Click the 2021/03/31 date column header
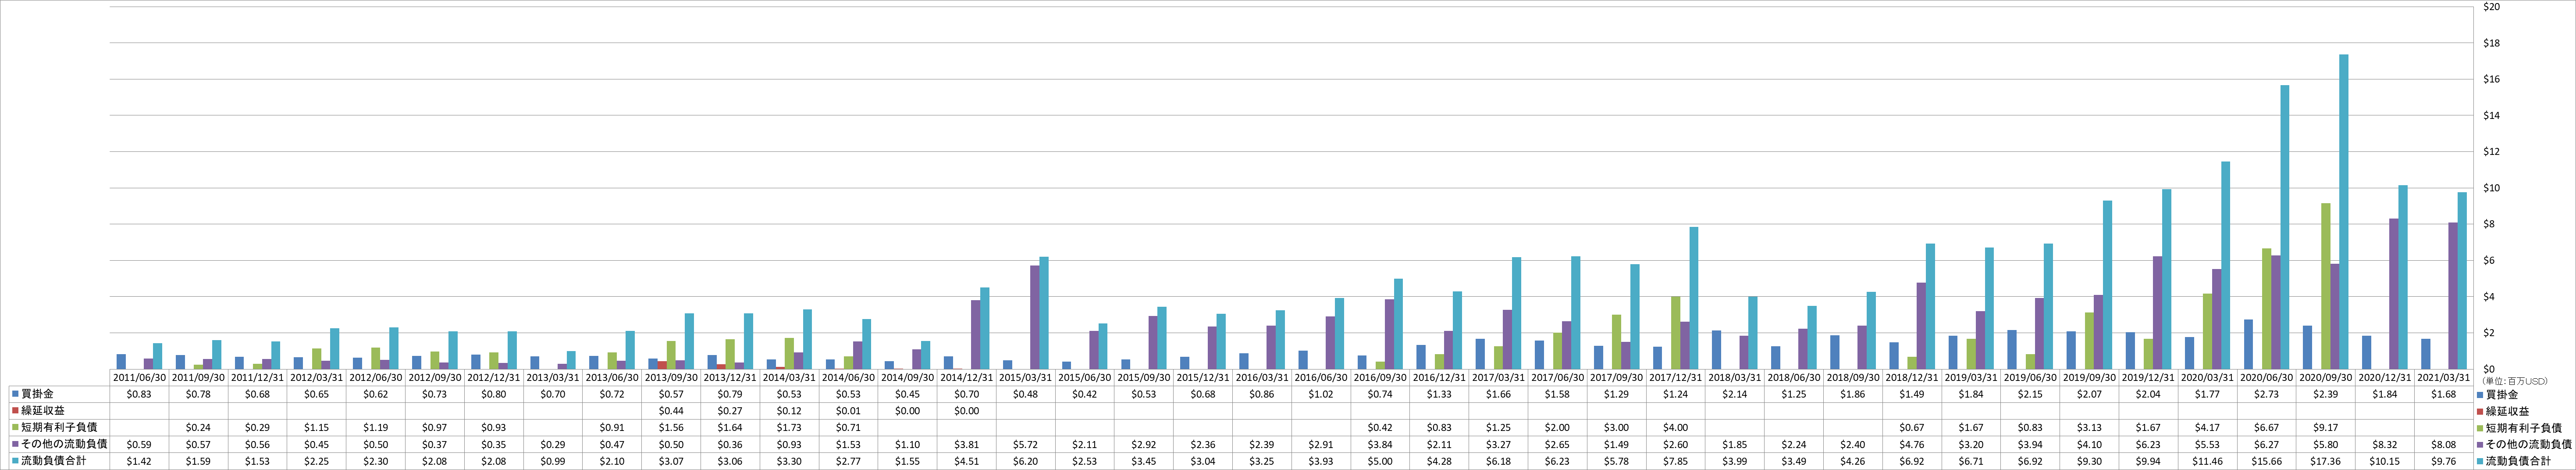Image resolution: width=2576 pixels, height=470 pixels. click(2444, 378)
